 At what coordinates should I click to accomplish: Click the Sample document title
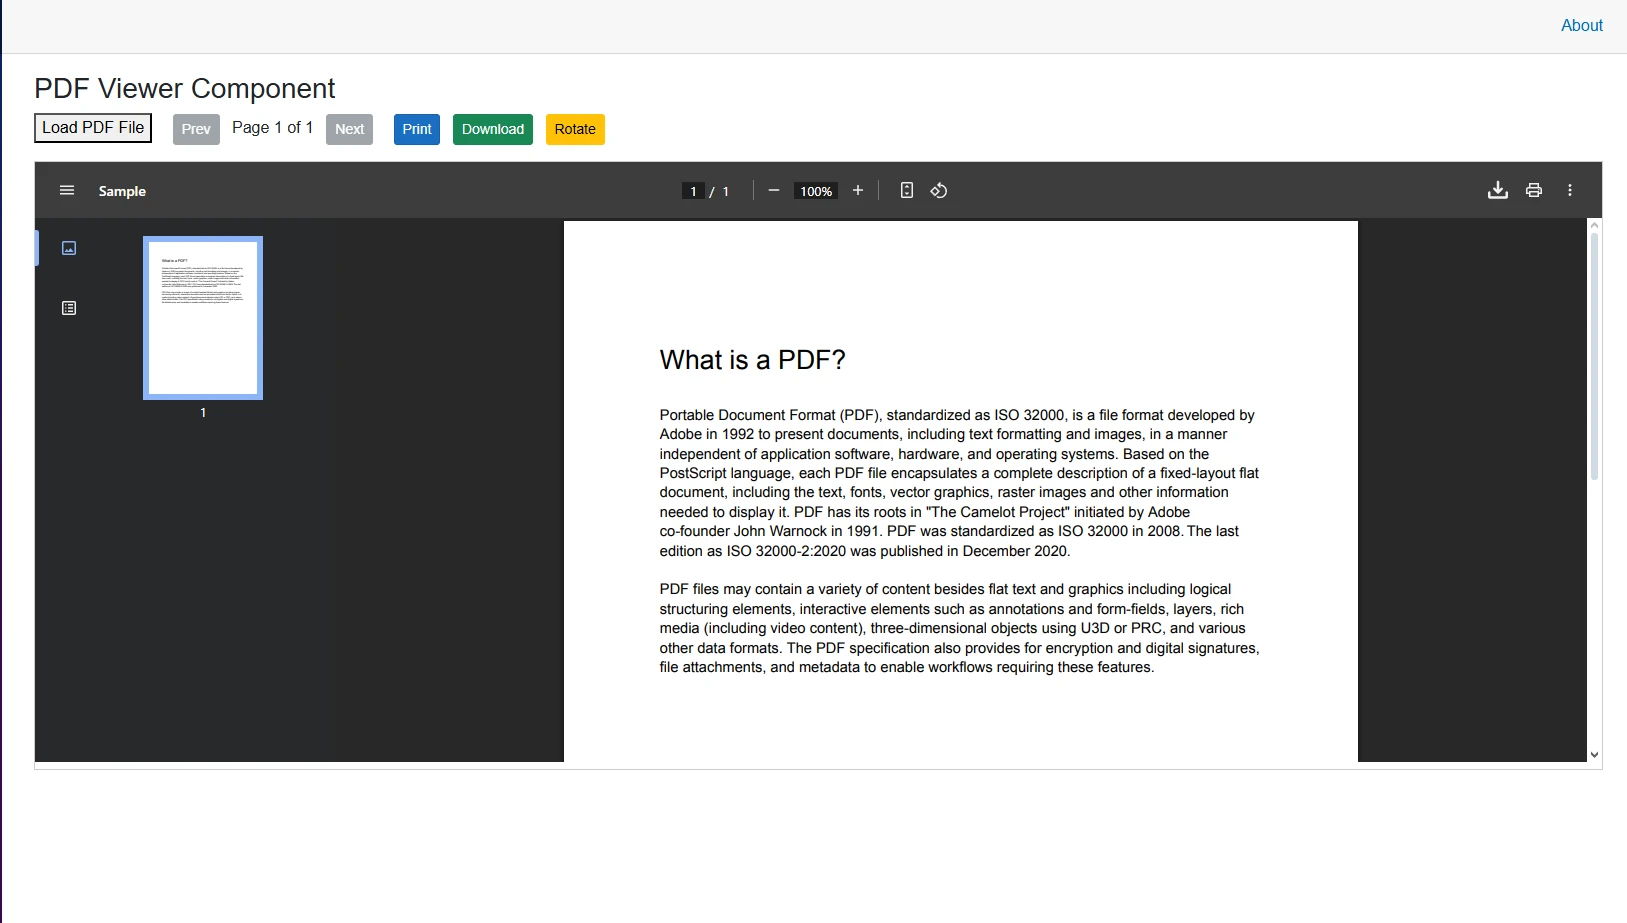click(x=122, y=190)
